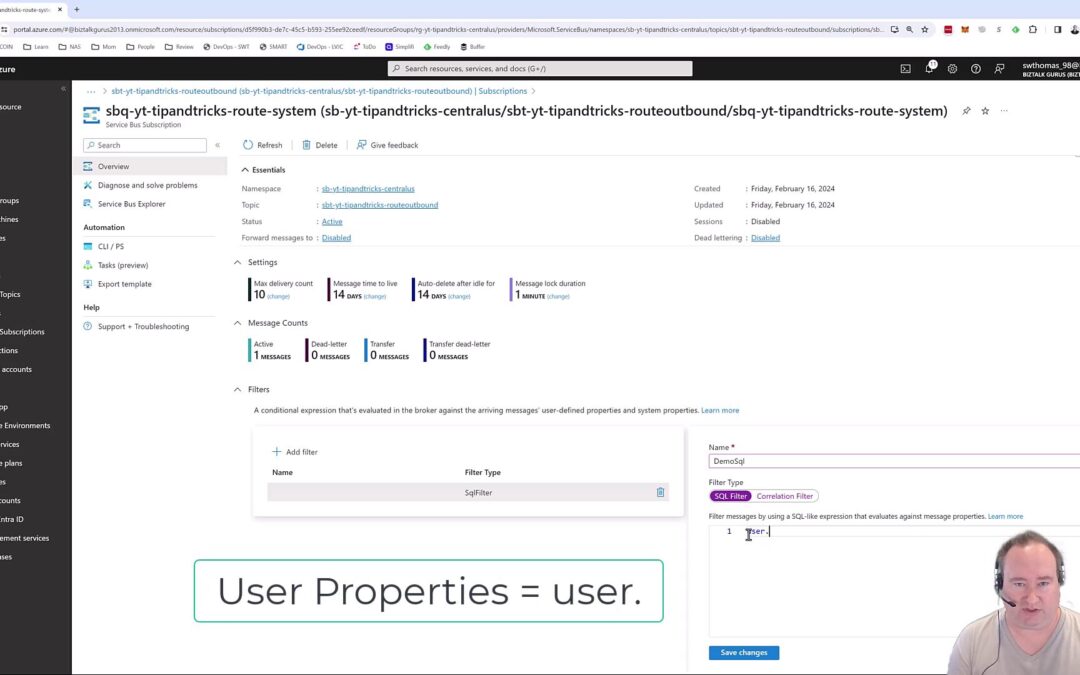Open the browser extensions puzzle icon
Image resolution: width=1080 pixels, height=675 pixels.
[x=1032, y=30]
